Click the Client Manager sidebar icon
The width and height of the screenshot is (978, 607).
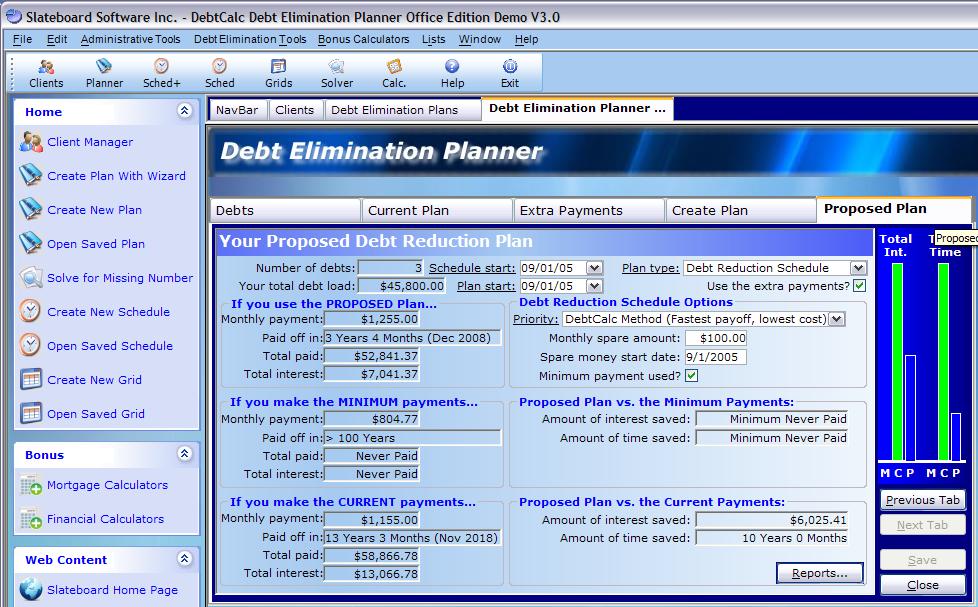31,142
